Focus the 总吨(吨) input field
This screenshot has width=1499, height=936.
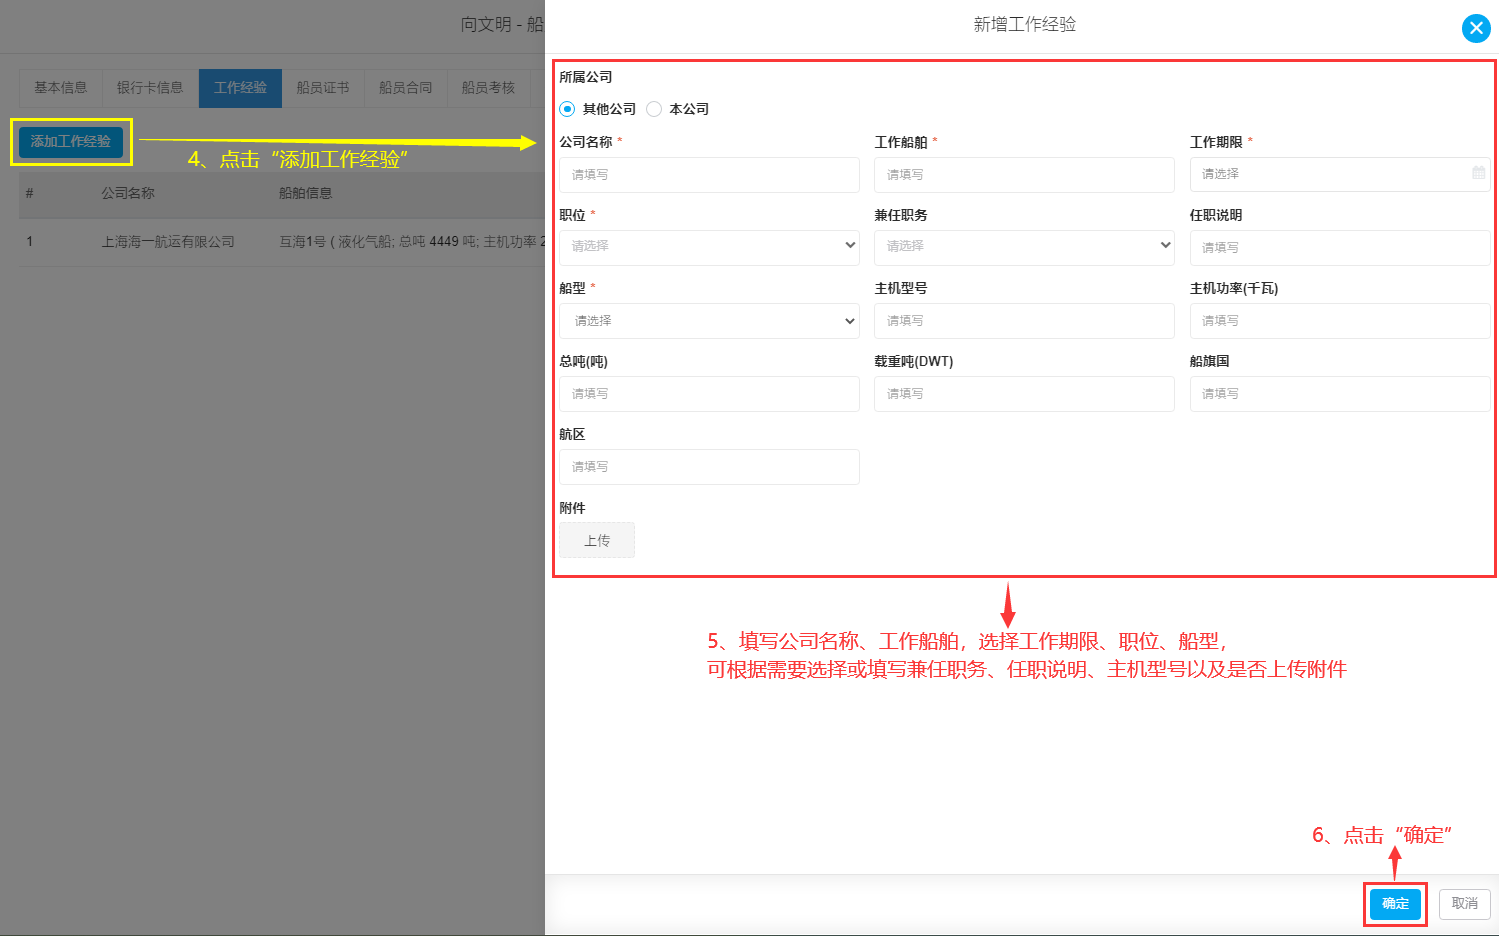tap(709, 394)
